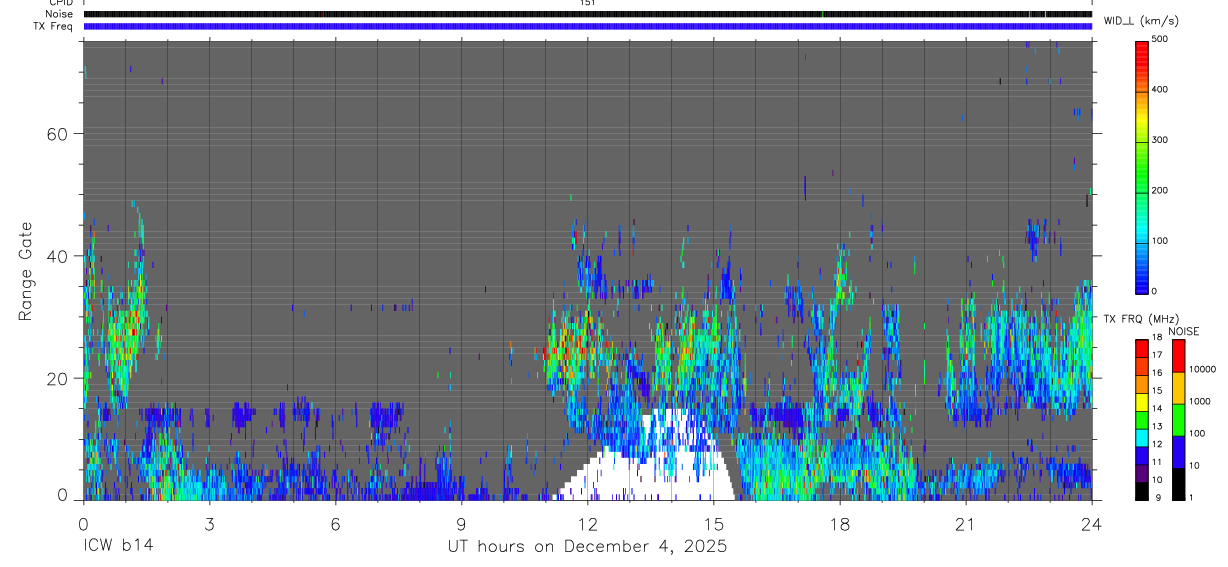Screen dimensions: 1228x567
Task: Click the 11 MHz label in TX FRQ legend
Action: click(x=1157, y=462)
